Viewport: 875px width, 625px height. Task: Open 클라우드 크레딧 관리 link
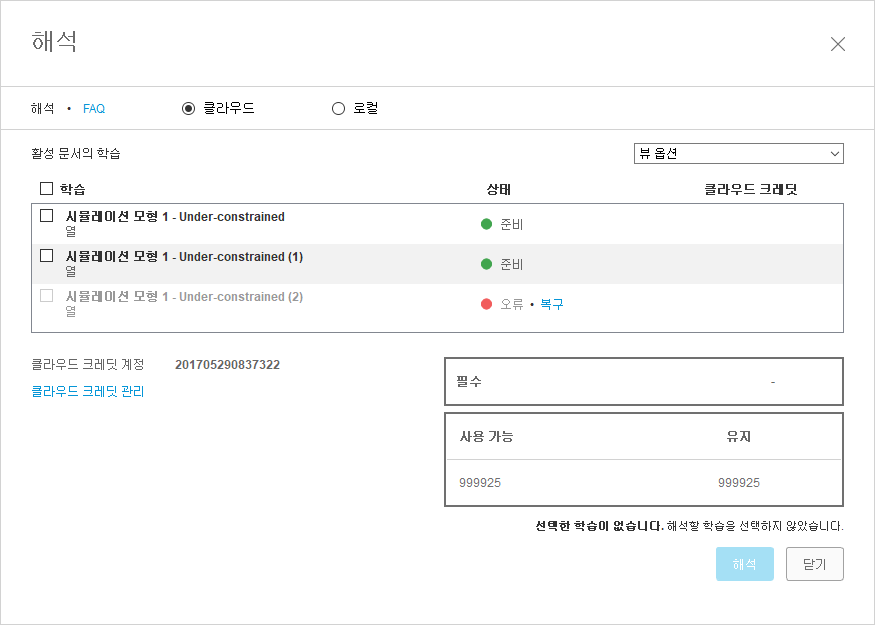coord(88,392)
